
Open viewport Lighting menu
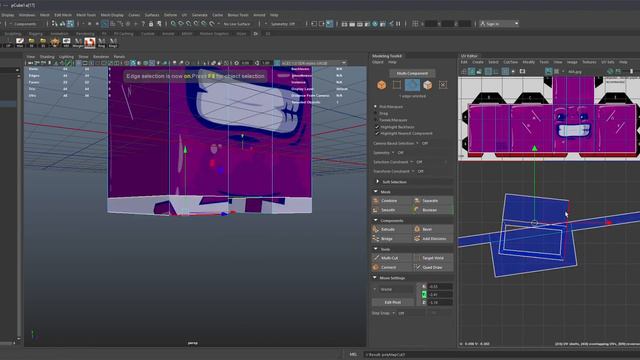point(66,57)
